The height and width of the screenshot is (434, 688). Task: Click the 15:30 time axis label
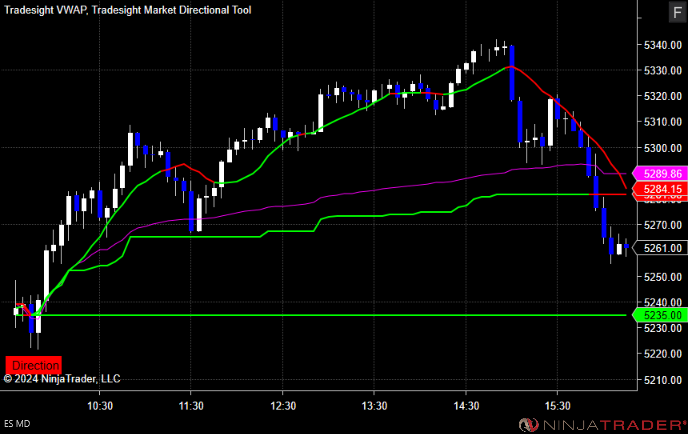click(x=558, y=405)
